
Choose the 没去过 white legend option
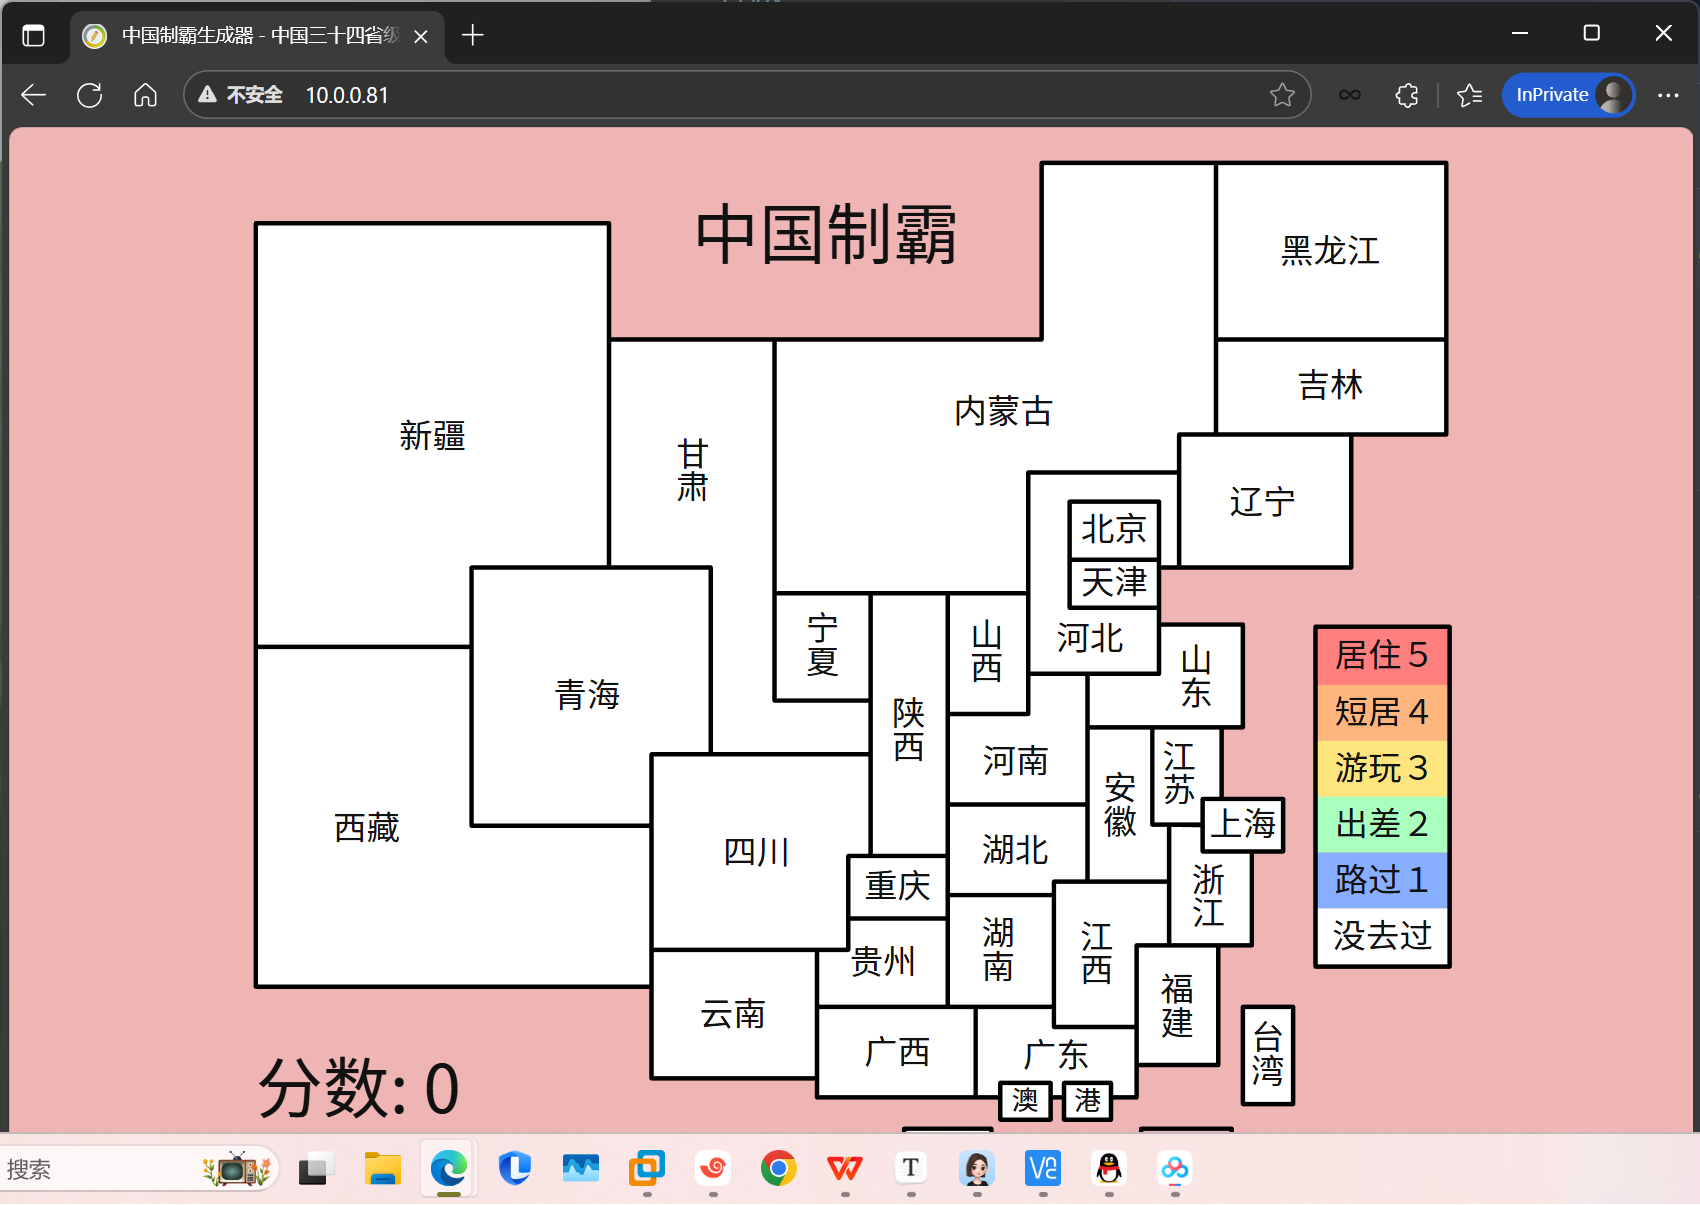[x=1382, y=936]
